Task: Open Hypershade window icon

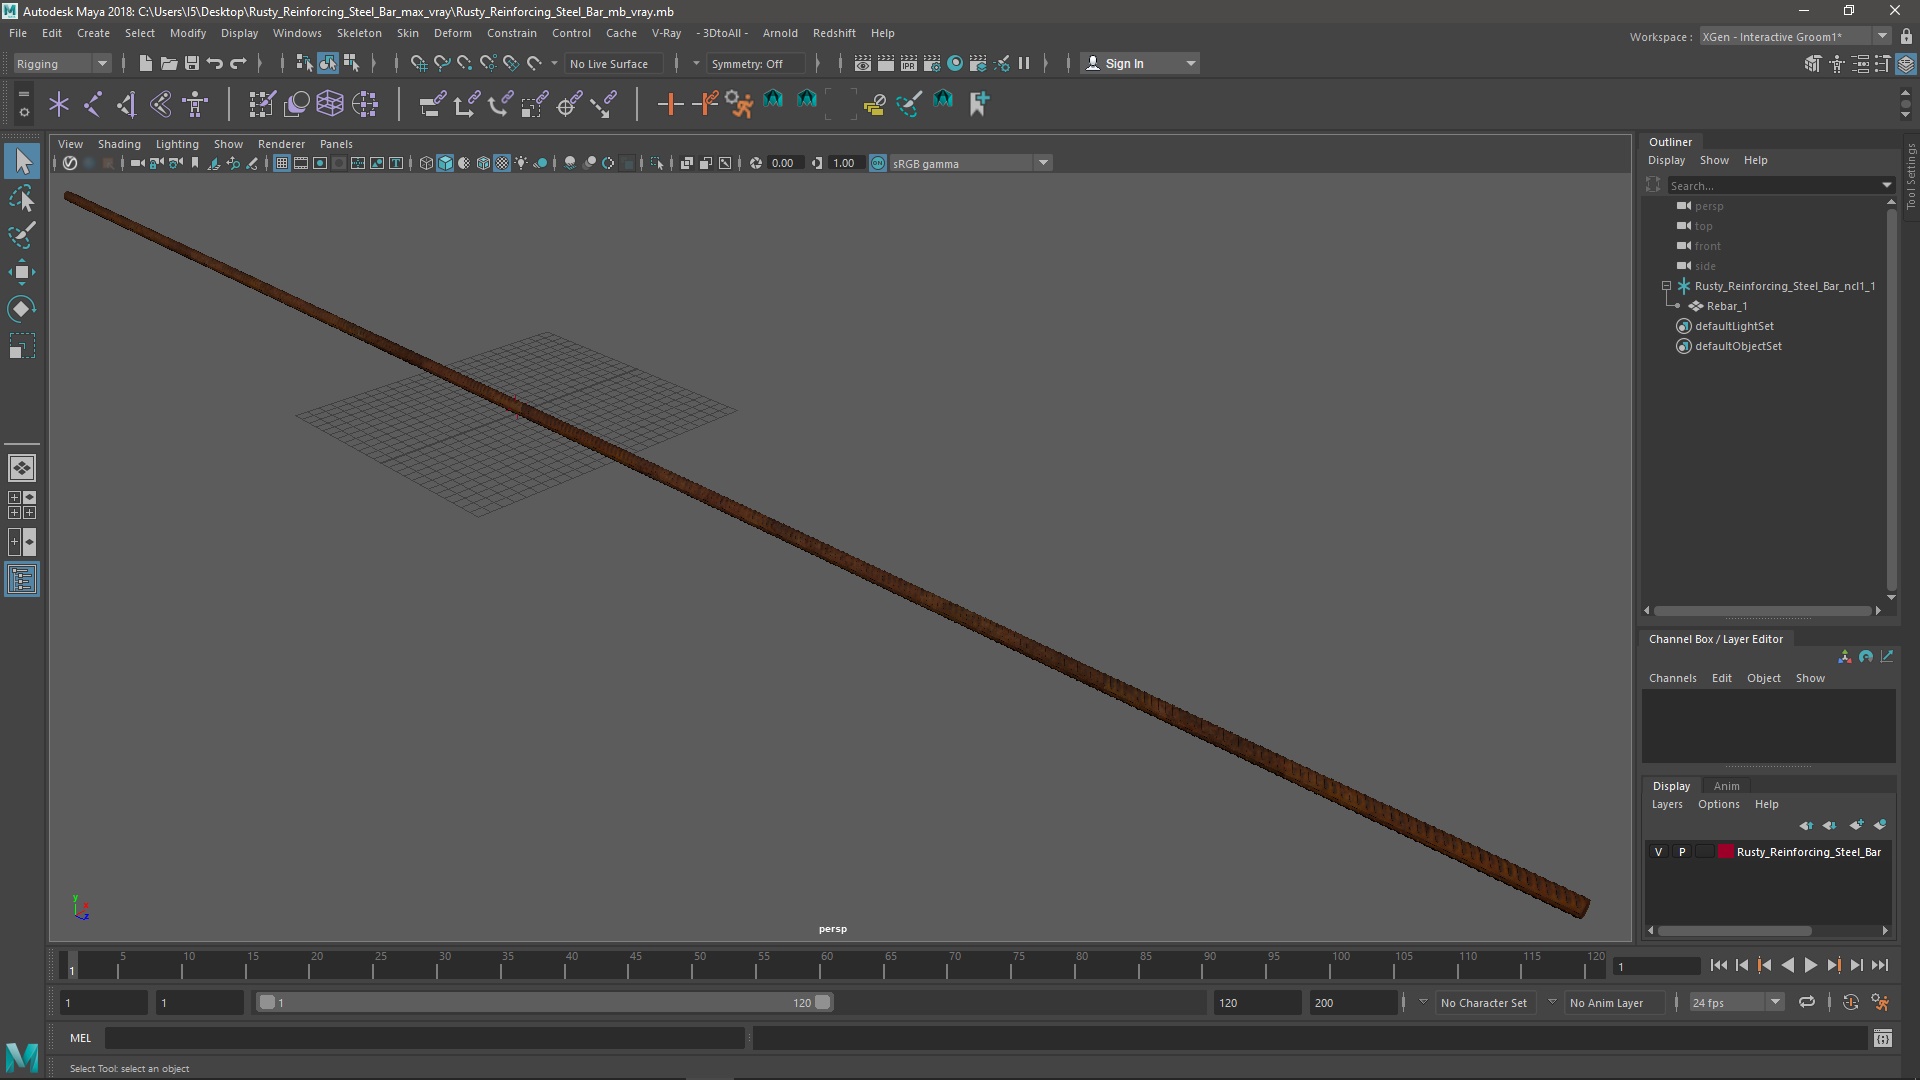Action: (x=955, y=63)
